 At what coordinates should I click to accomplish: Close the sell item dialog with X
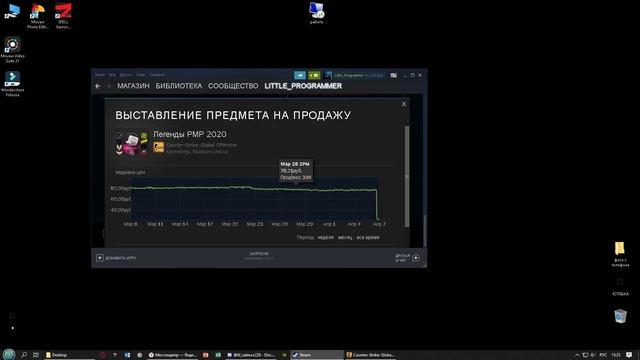tap(404, 104)
